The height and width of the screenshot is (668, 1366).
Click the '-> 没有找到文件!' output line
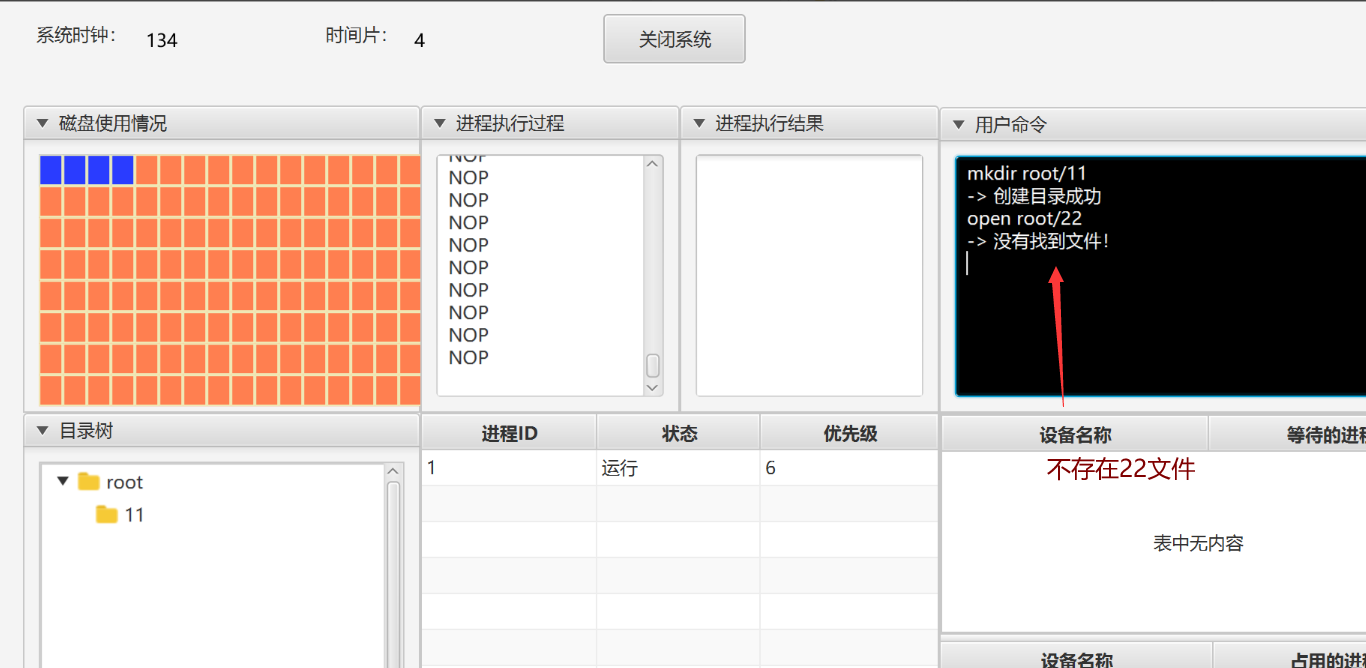pyautogui.click(x=1039, y=241)
